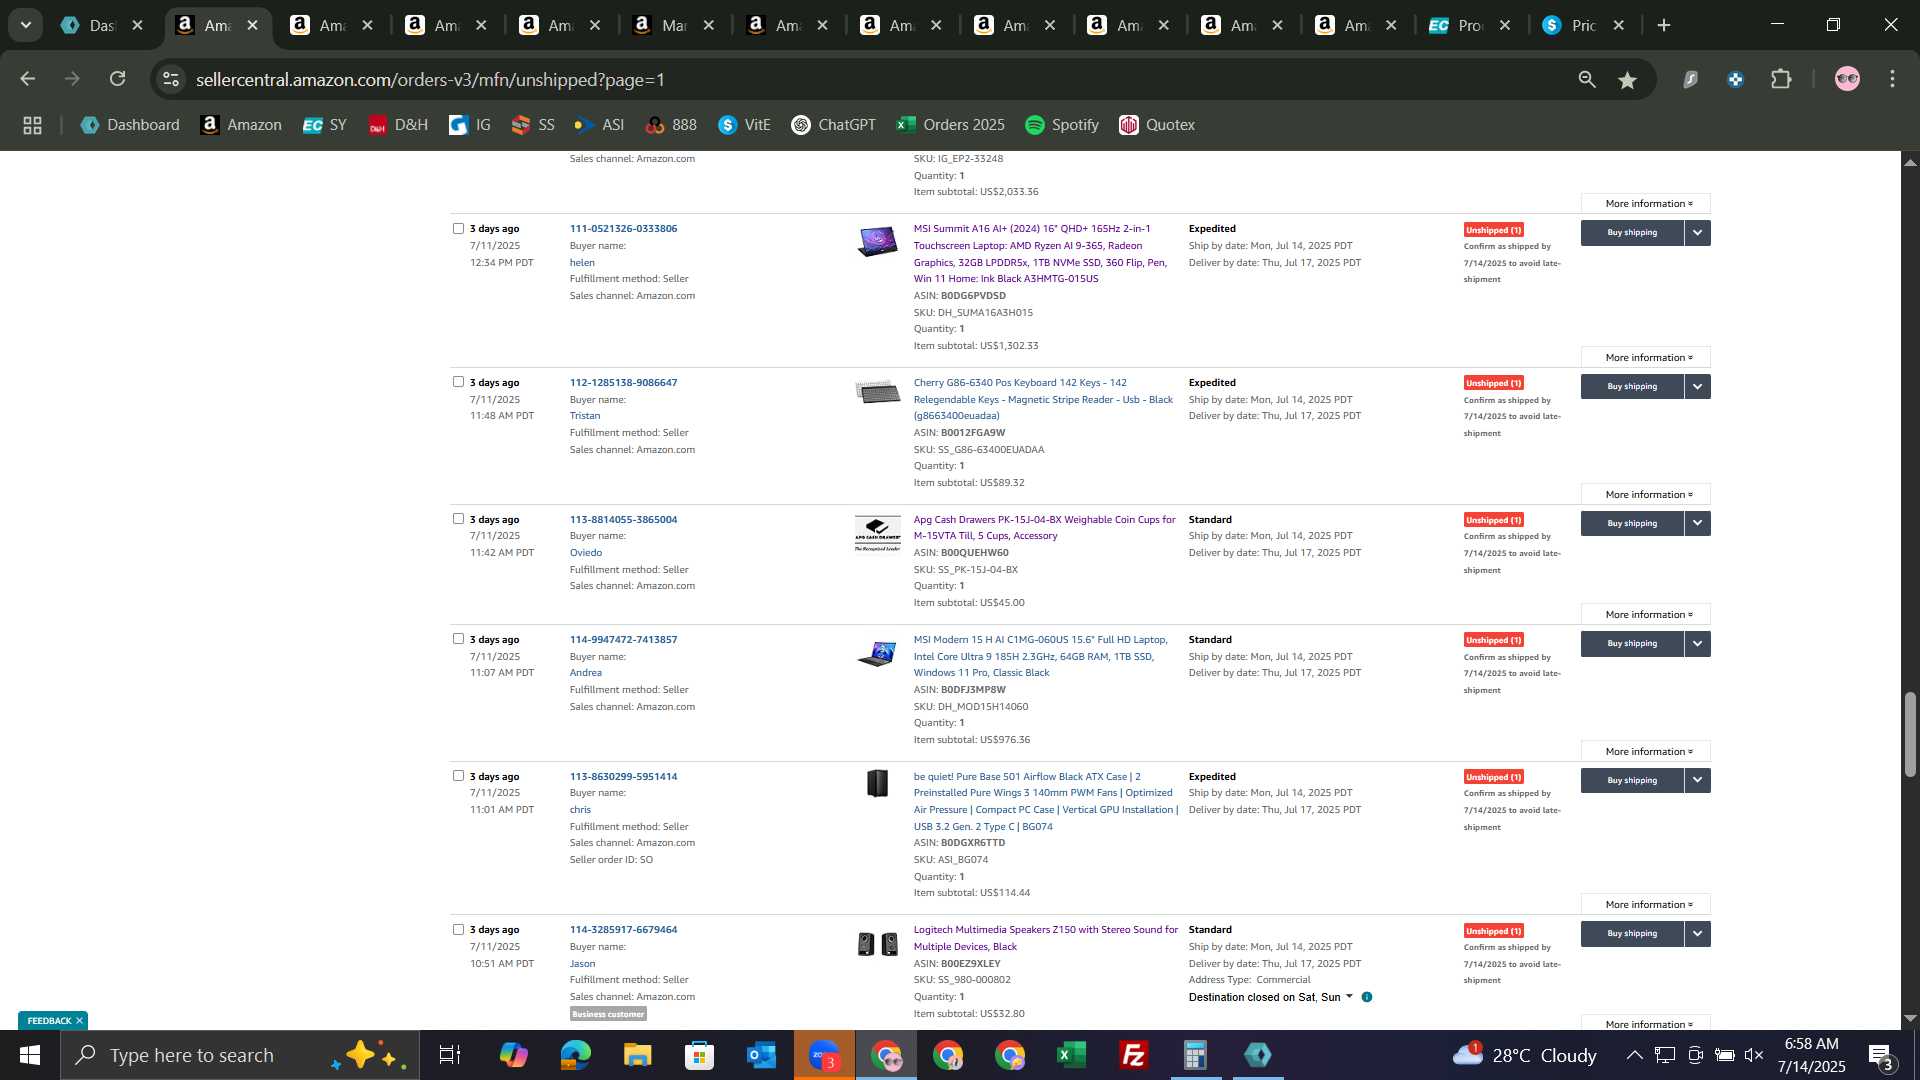Open browser zoom magnifier icon
The width and height of the screenshot is (1920, 1080).
[1587, 80]
